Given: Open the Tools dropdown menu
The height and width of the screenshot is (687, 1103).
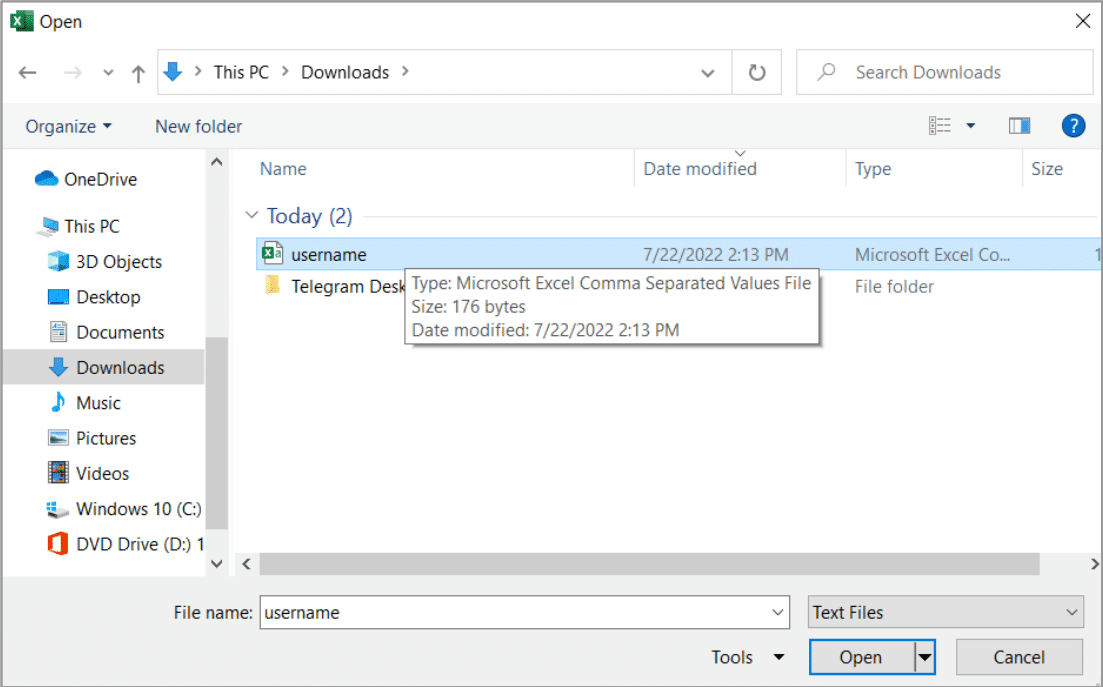Looking at the screenshot, I should 746,657.
